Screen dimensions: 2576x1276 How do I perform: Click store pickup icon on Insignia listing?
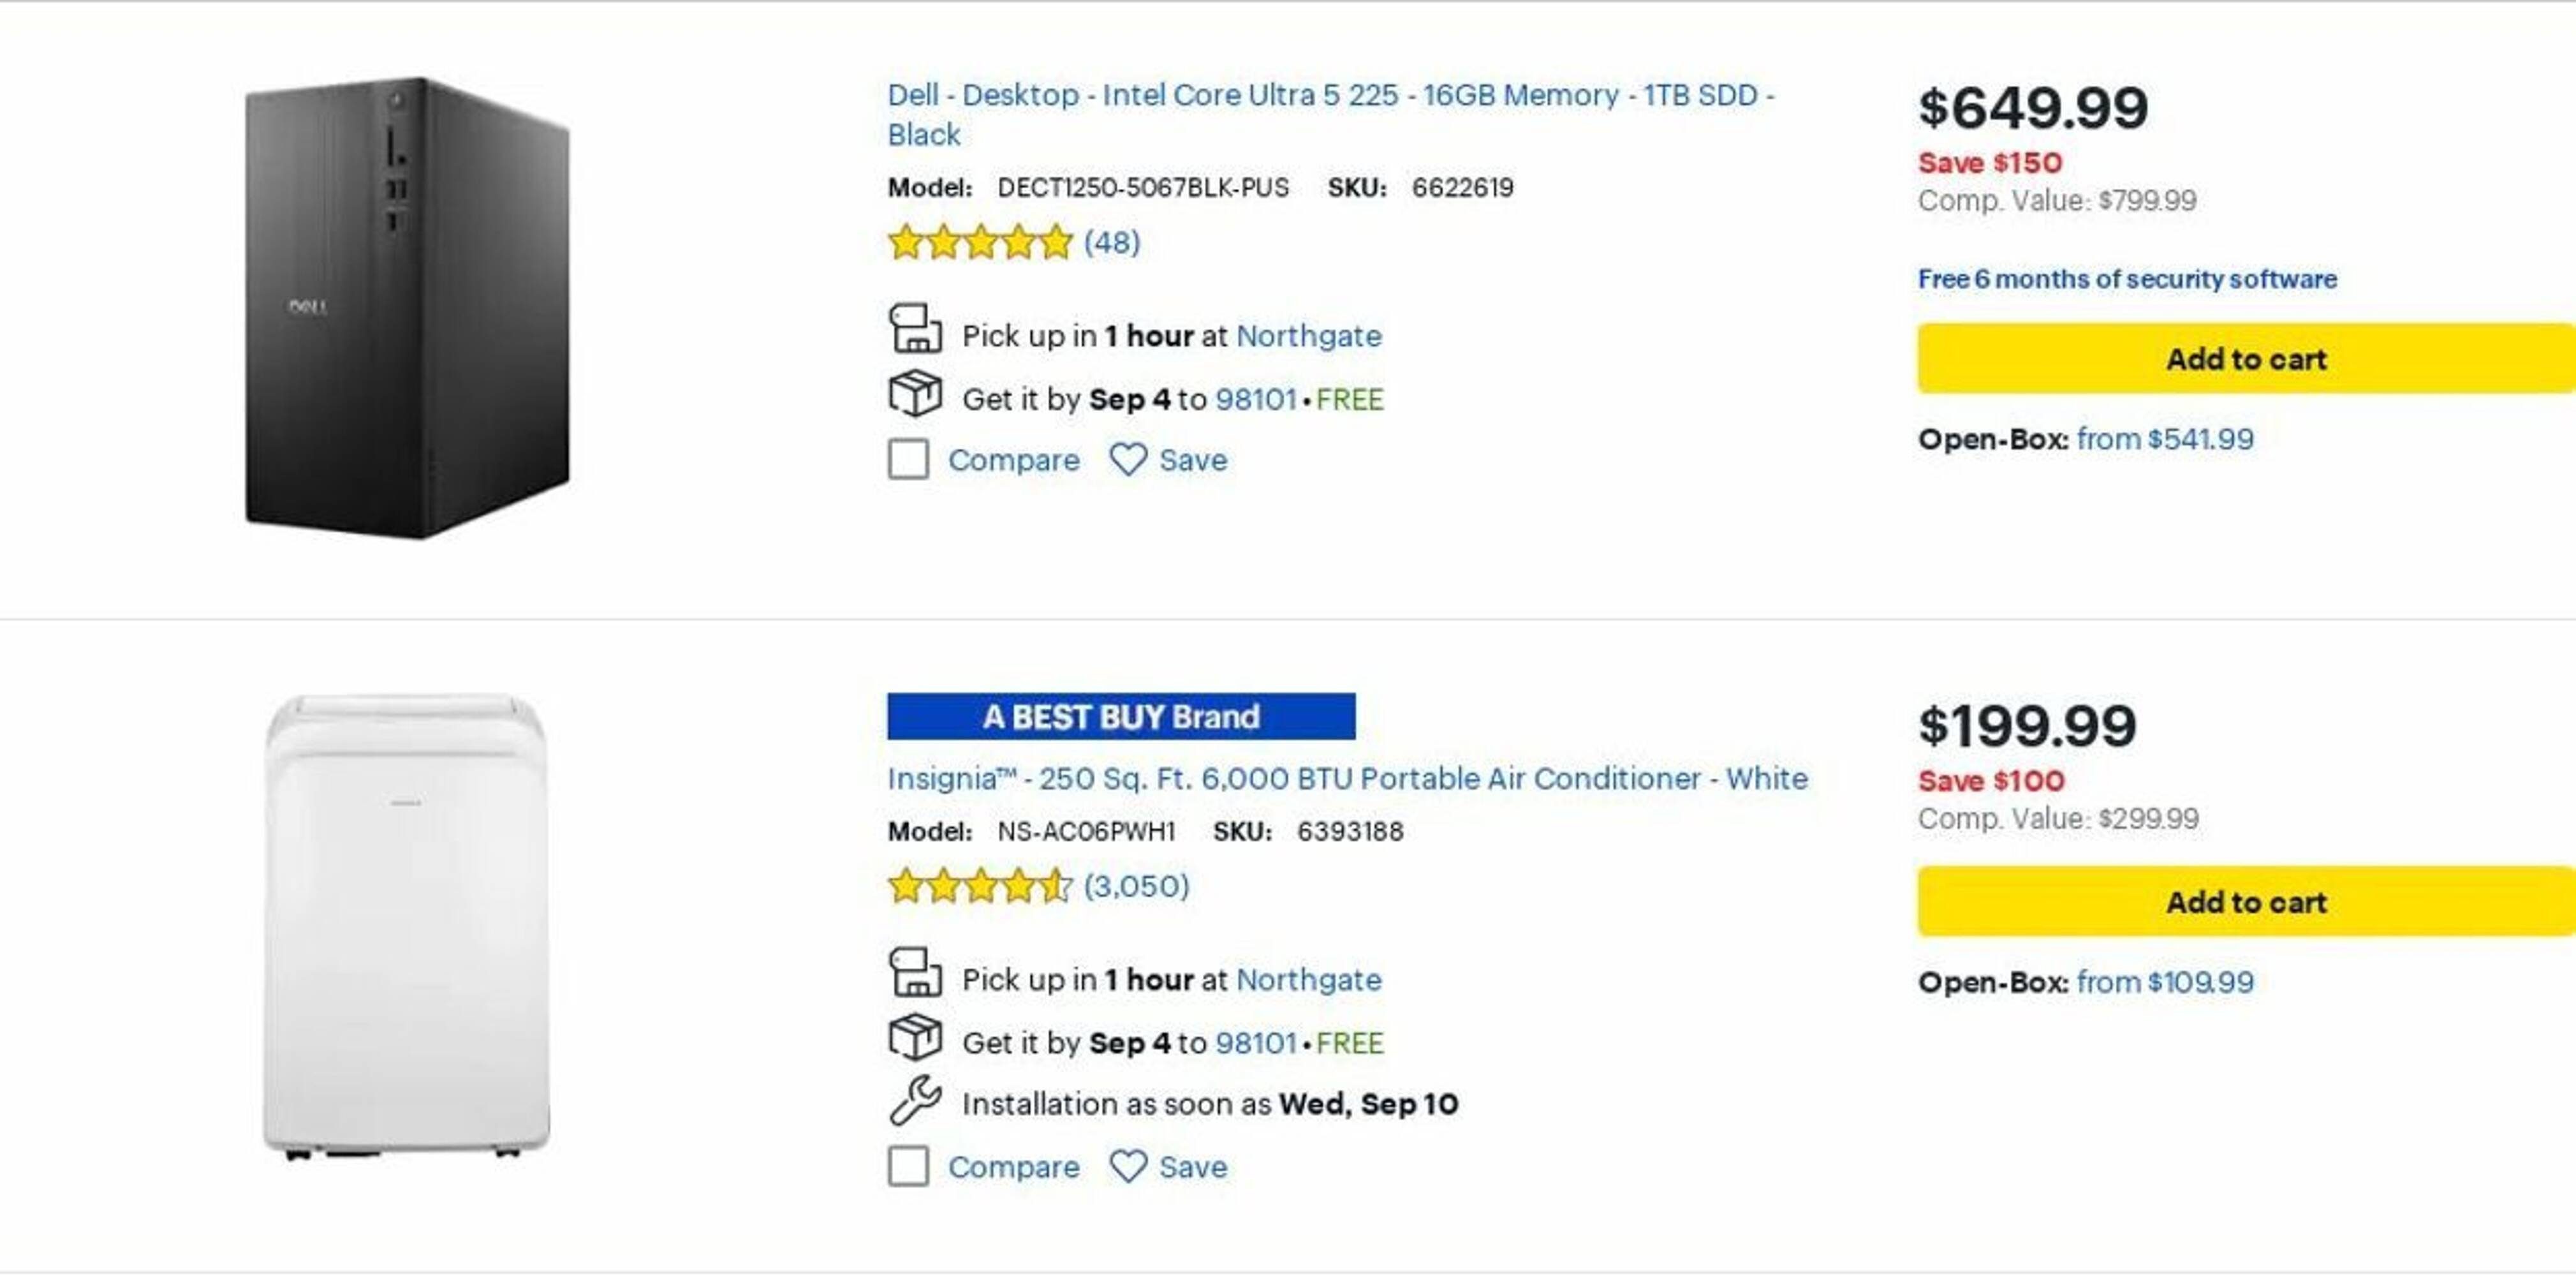pyautogui.click(x=915, y=974)
